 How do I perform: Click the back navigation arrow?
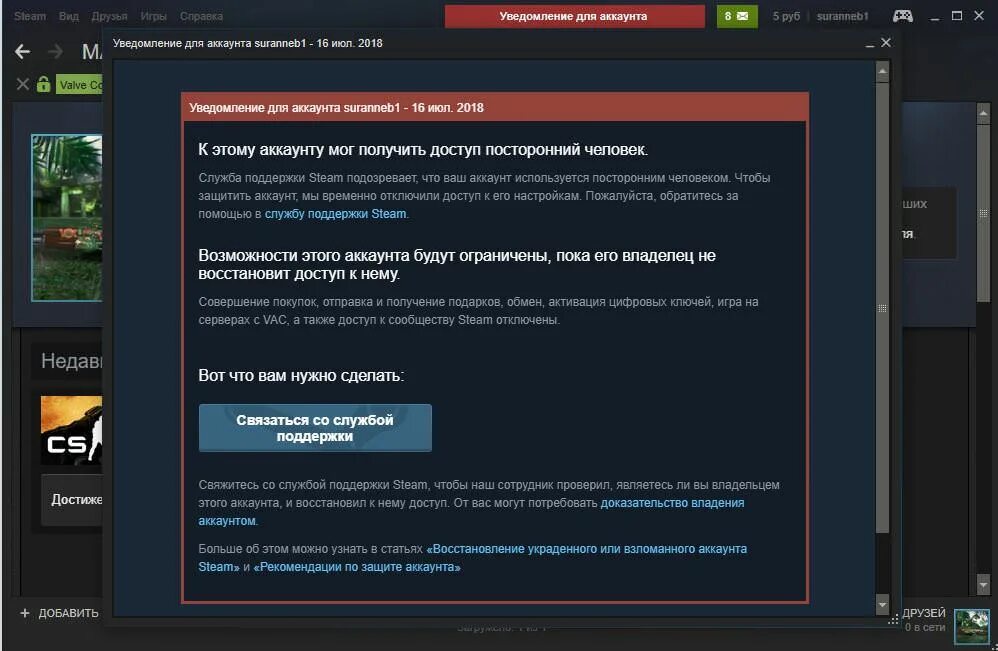point(22,52)
